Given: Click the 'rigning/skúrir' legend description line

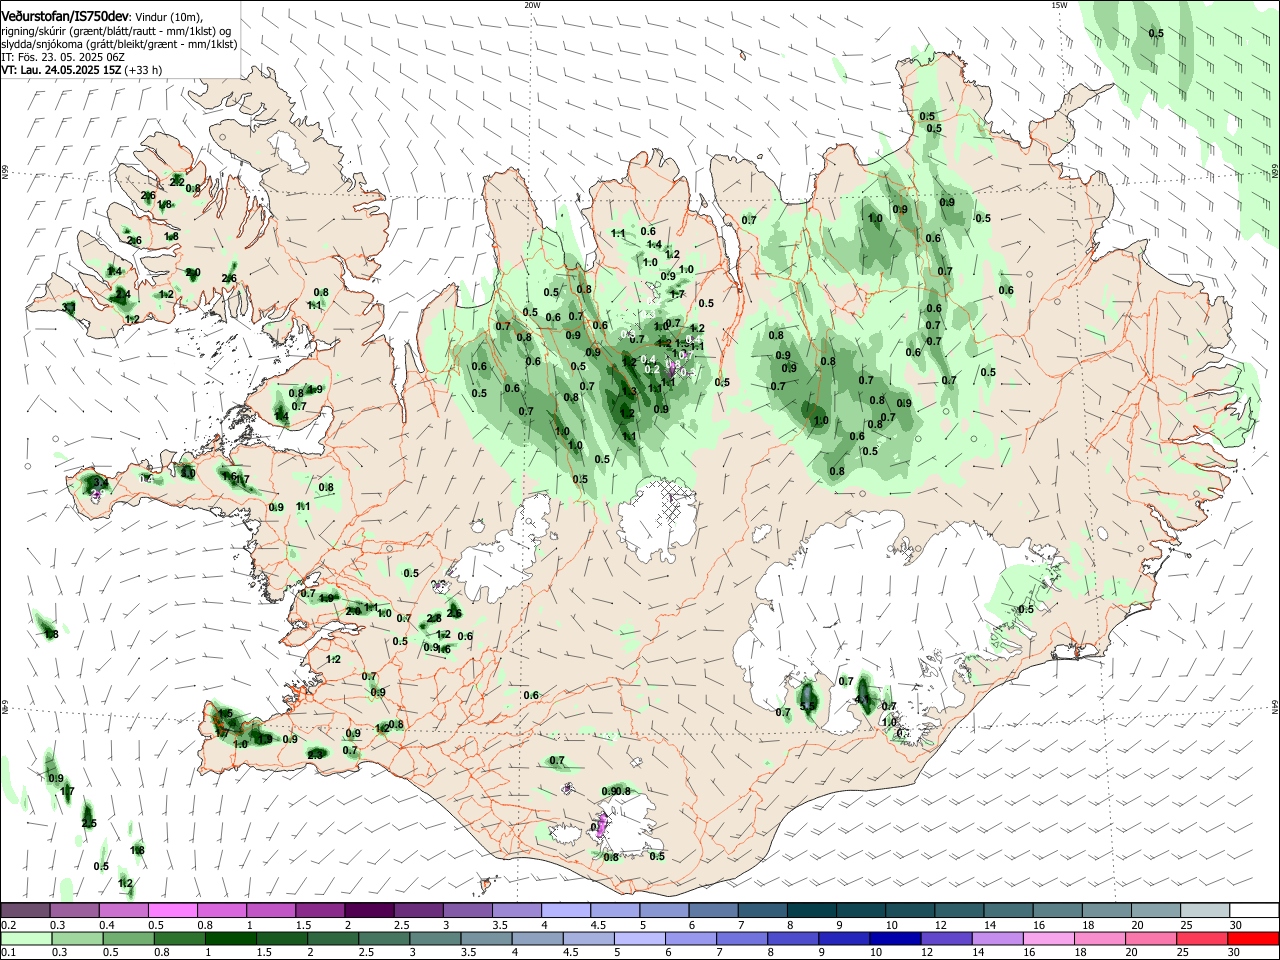Looking at the screenshot, I should [116, 31].
